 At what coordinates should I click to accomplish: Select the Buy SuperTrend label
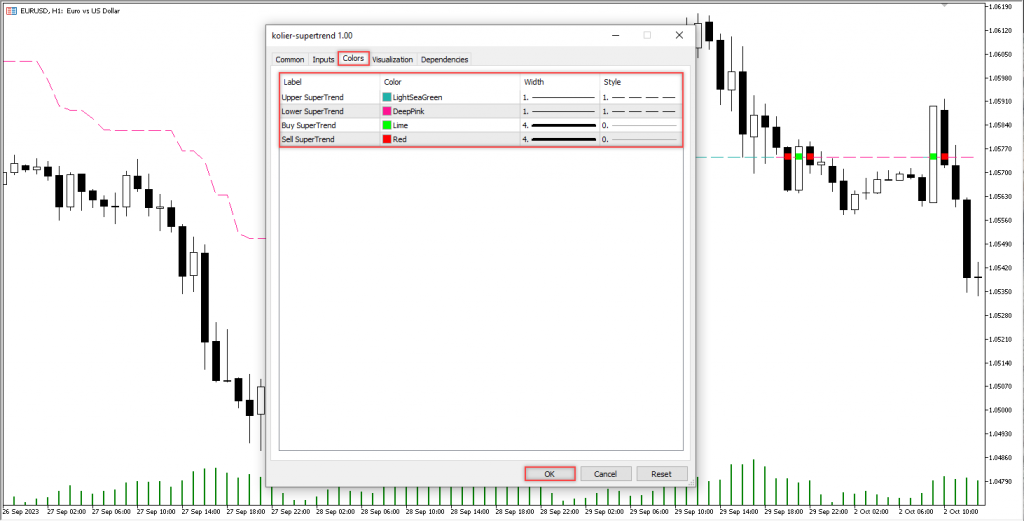(308, 125)
